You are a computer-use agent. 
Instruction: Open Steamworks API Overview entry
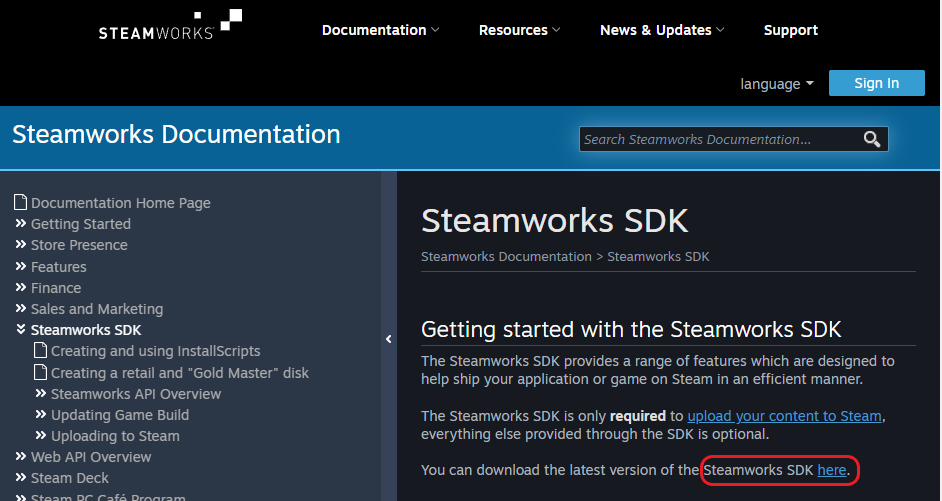136,394
